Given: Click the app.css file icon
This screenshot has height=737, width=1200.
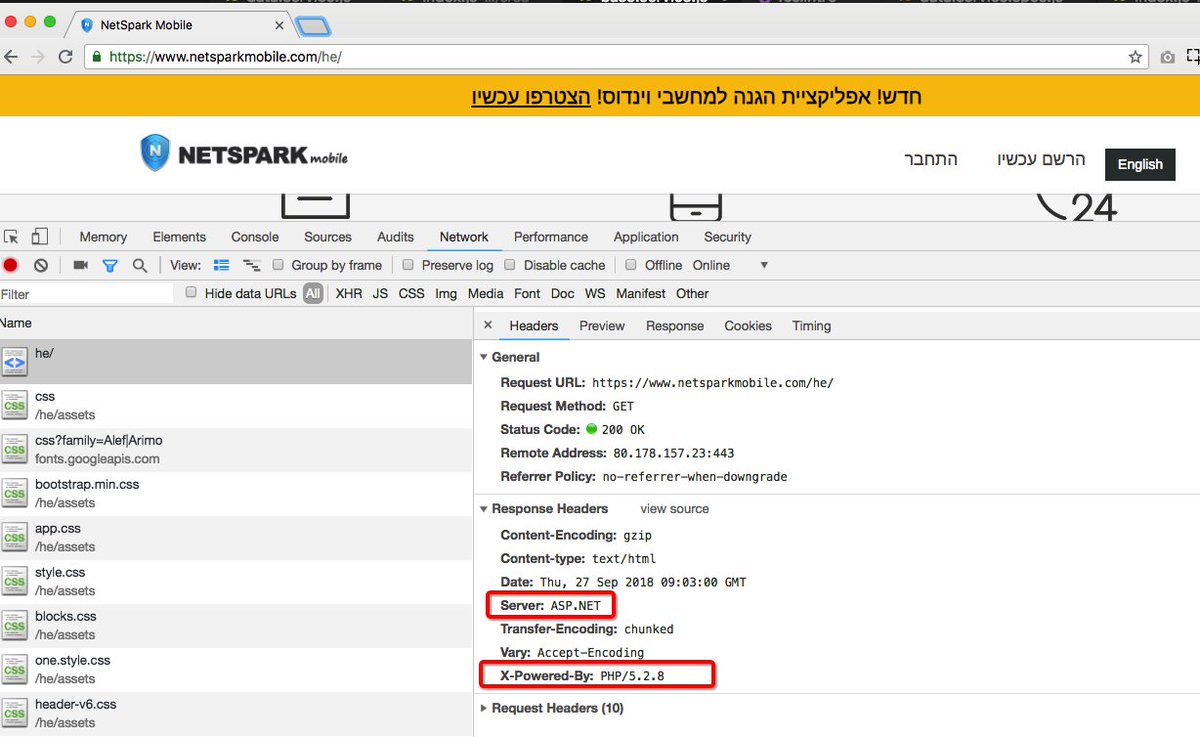Looking at the screenshot, I should [14, 538].
